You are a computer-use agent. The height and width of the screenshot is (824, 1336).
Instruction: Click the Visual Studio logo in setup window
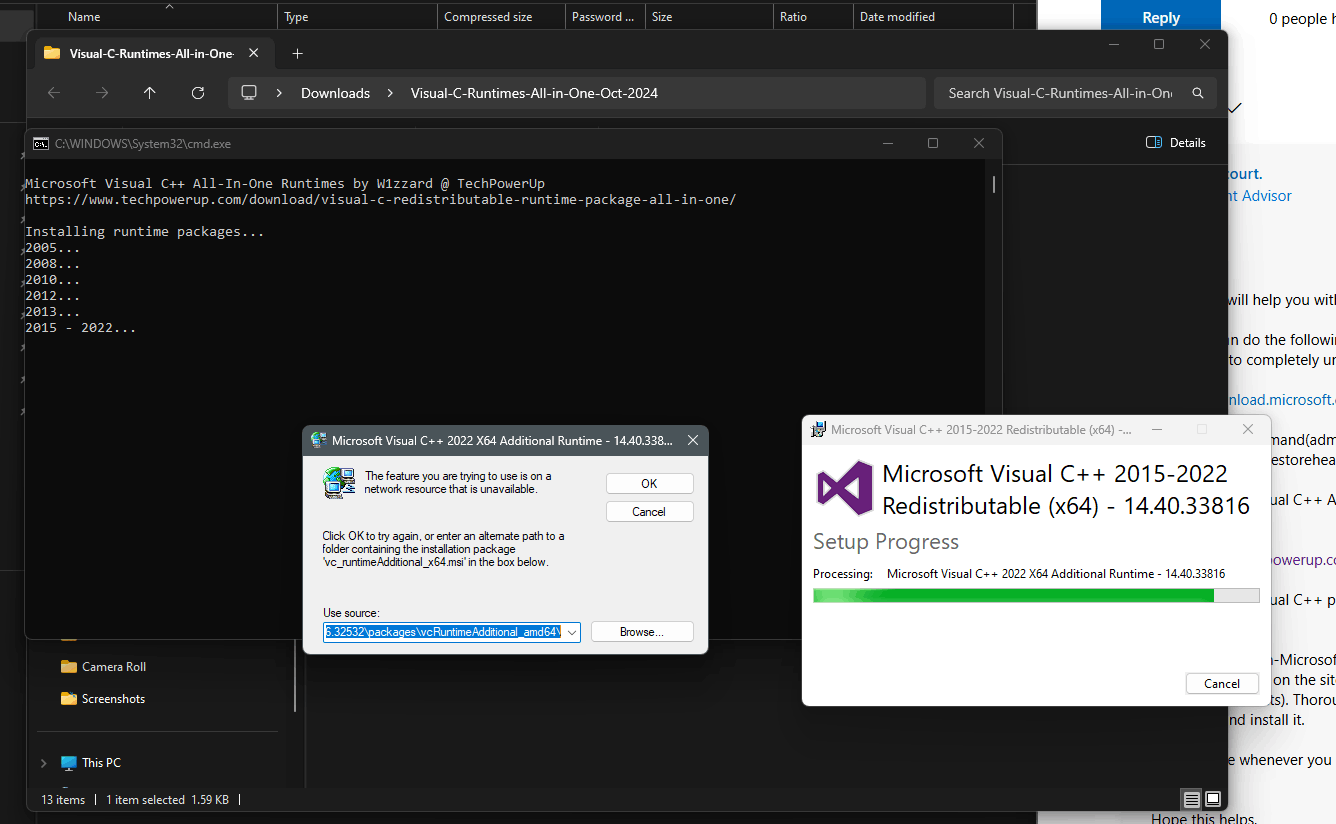pyautogui.click(x=845, y=489)
